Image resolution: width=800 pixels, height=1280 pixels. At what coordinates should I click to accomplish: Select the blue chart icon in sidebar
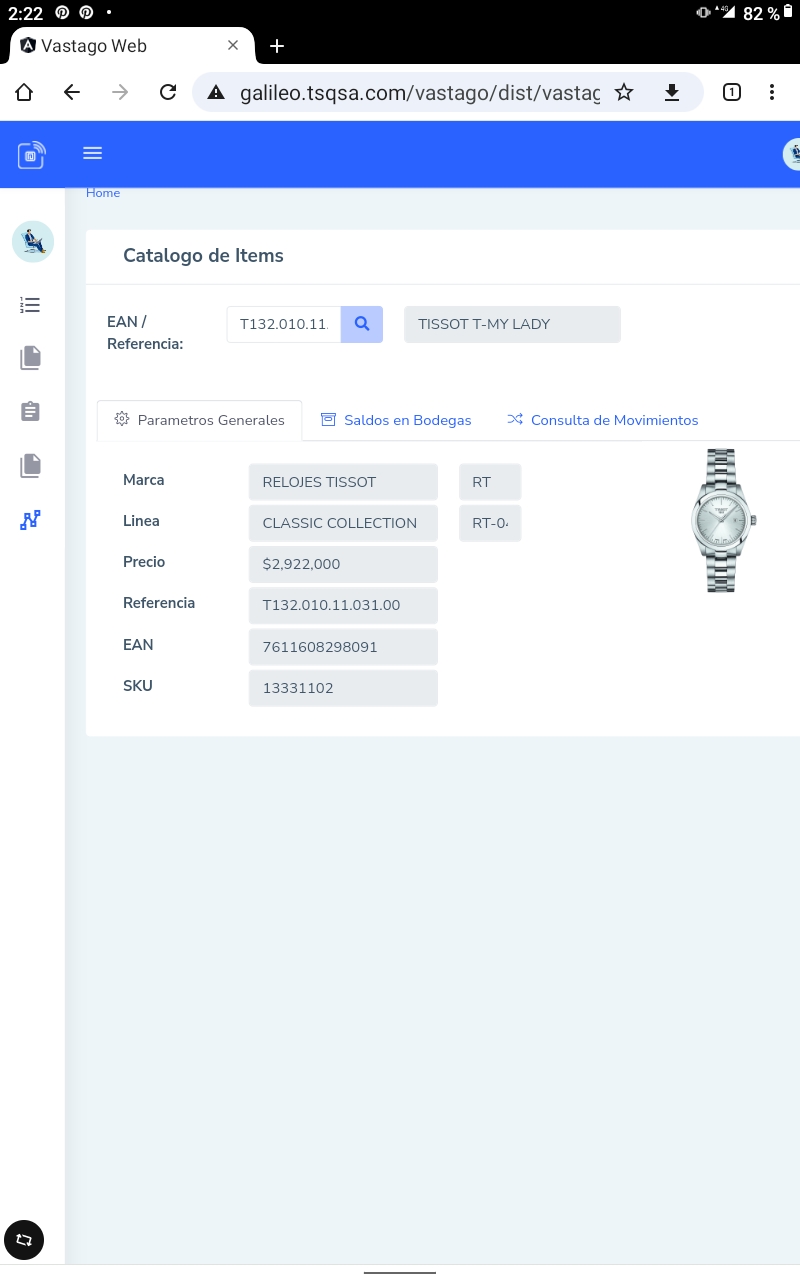pyautogui.click(x=30, y=520)
